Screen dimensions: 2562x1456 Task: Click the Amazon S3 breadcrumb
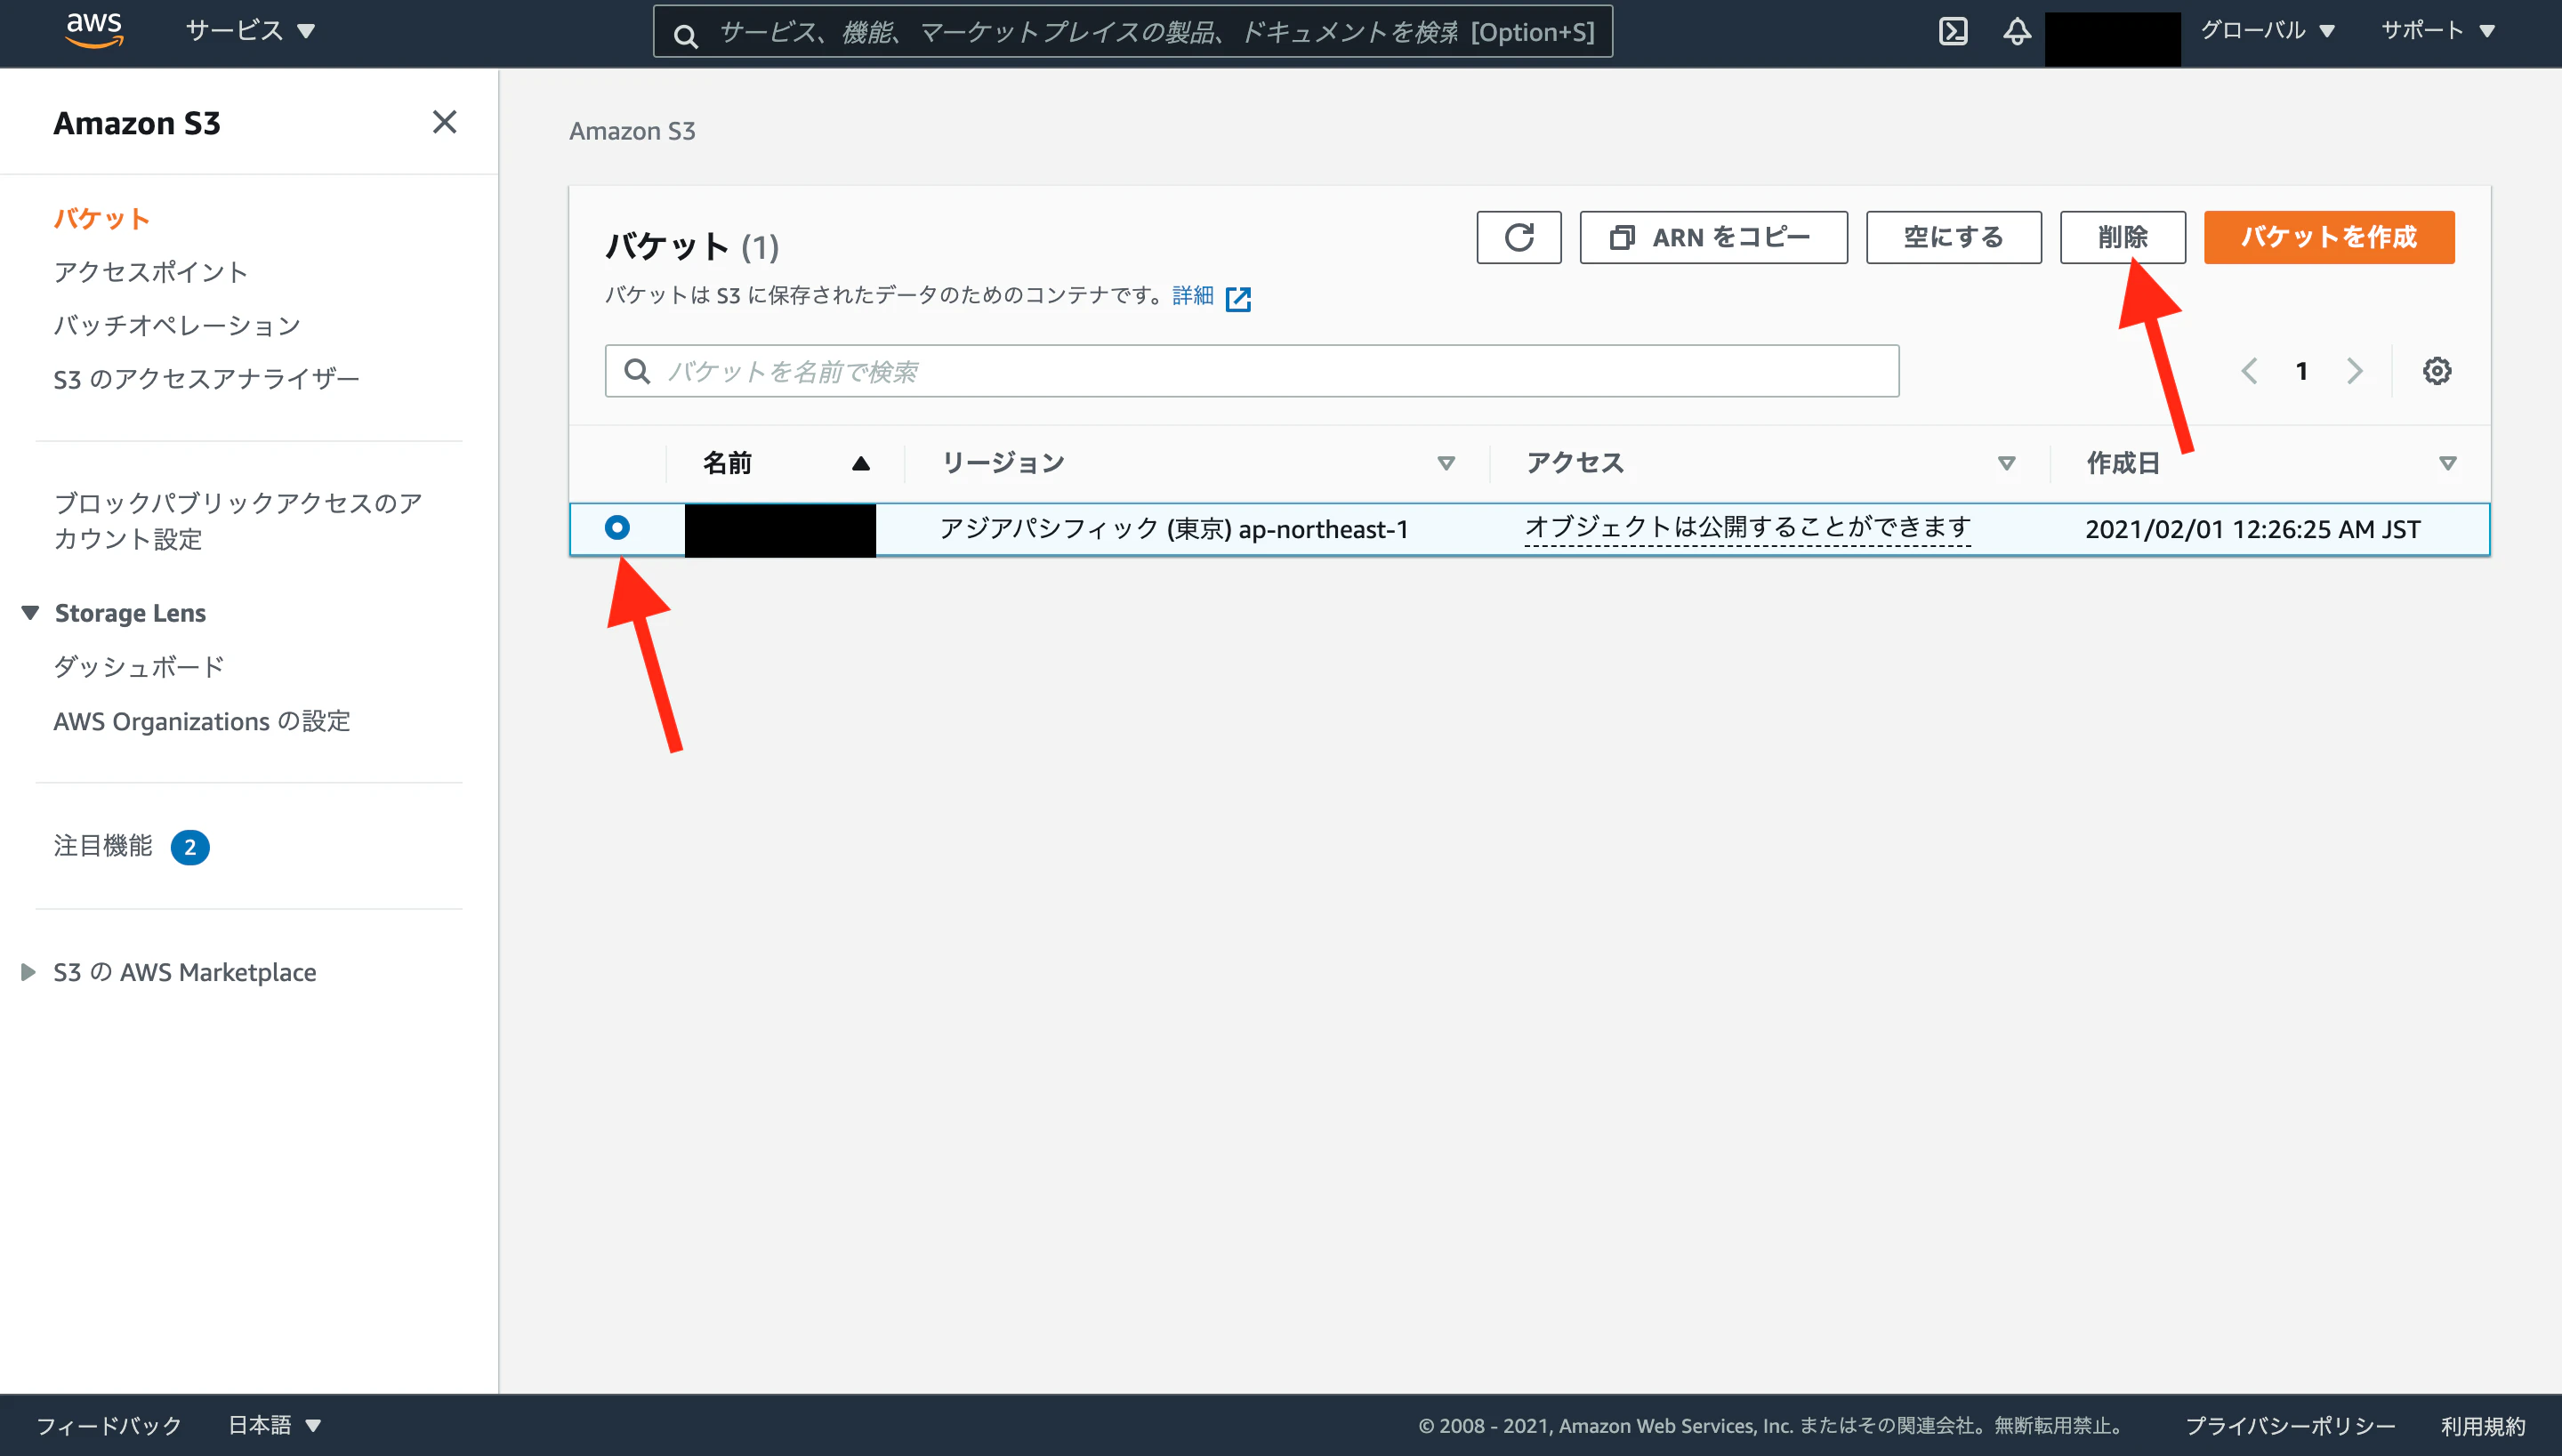632,131
